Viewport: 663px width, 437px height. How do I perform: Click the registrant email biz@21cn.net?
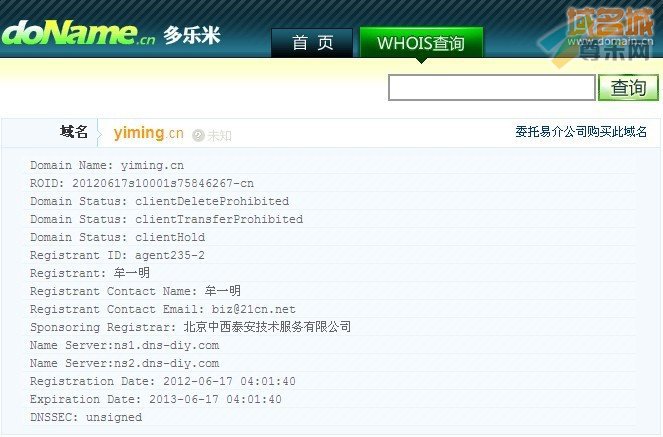tap(254, 309)
